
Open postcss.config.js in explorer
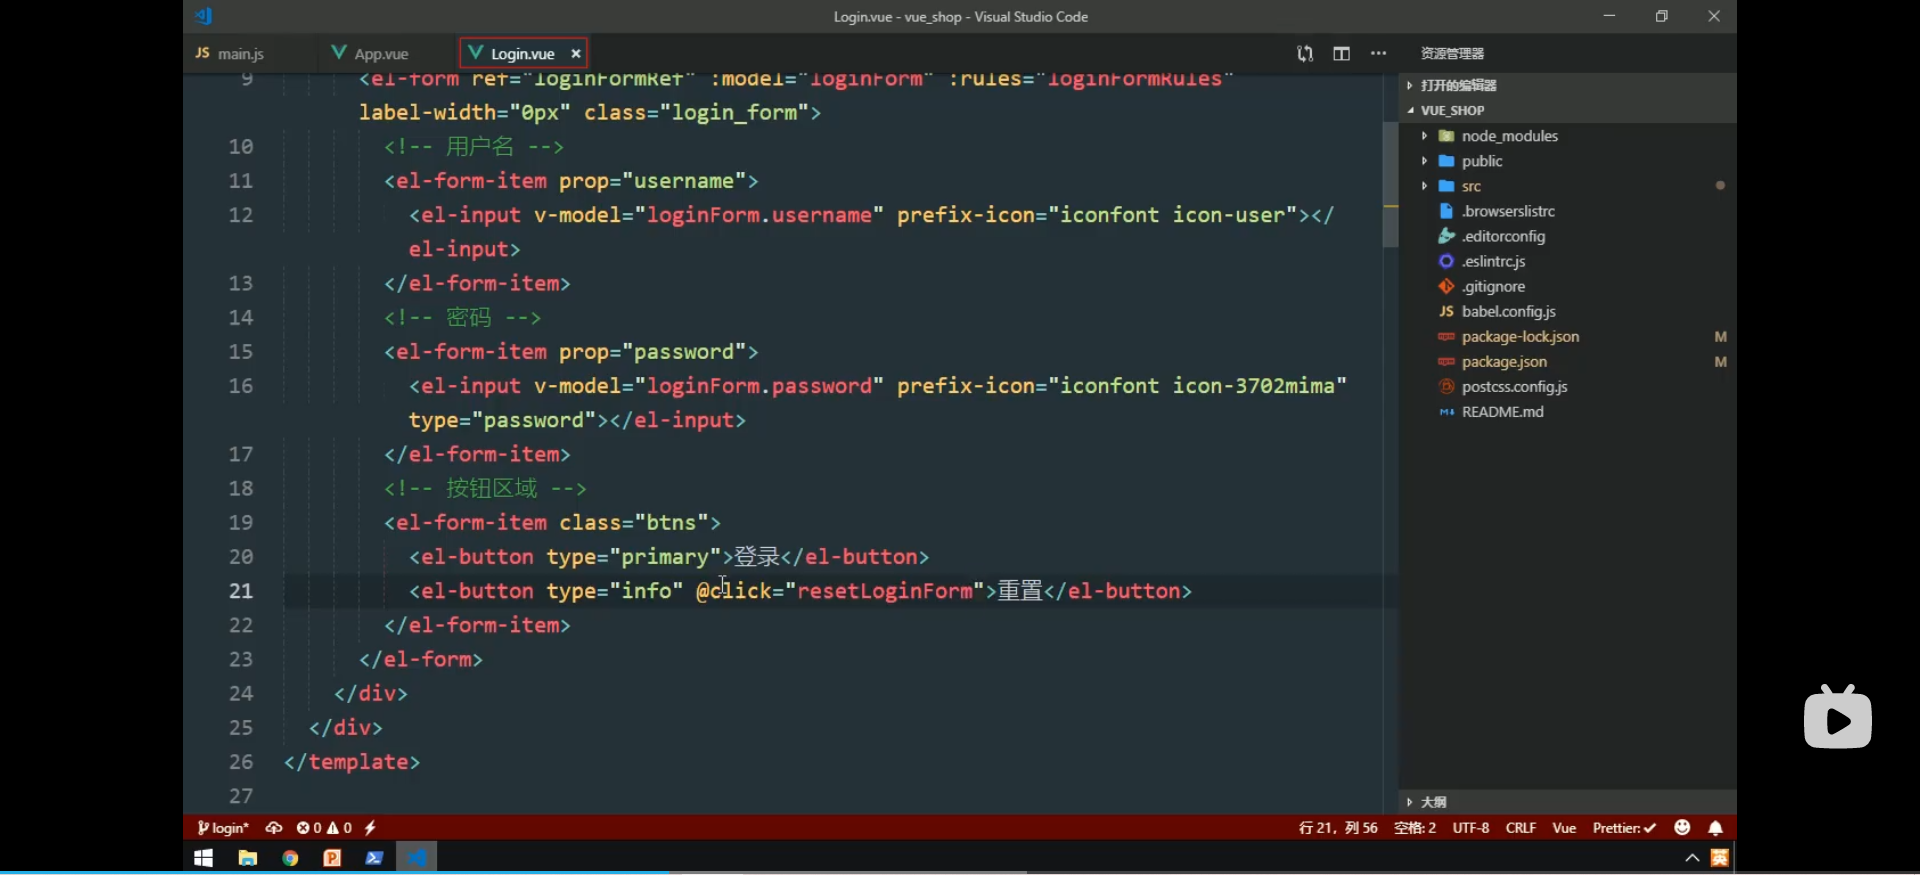(1514, 386)
